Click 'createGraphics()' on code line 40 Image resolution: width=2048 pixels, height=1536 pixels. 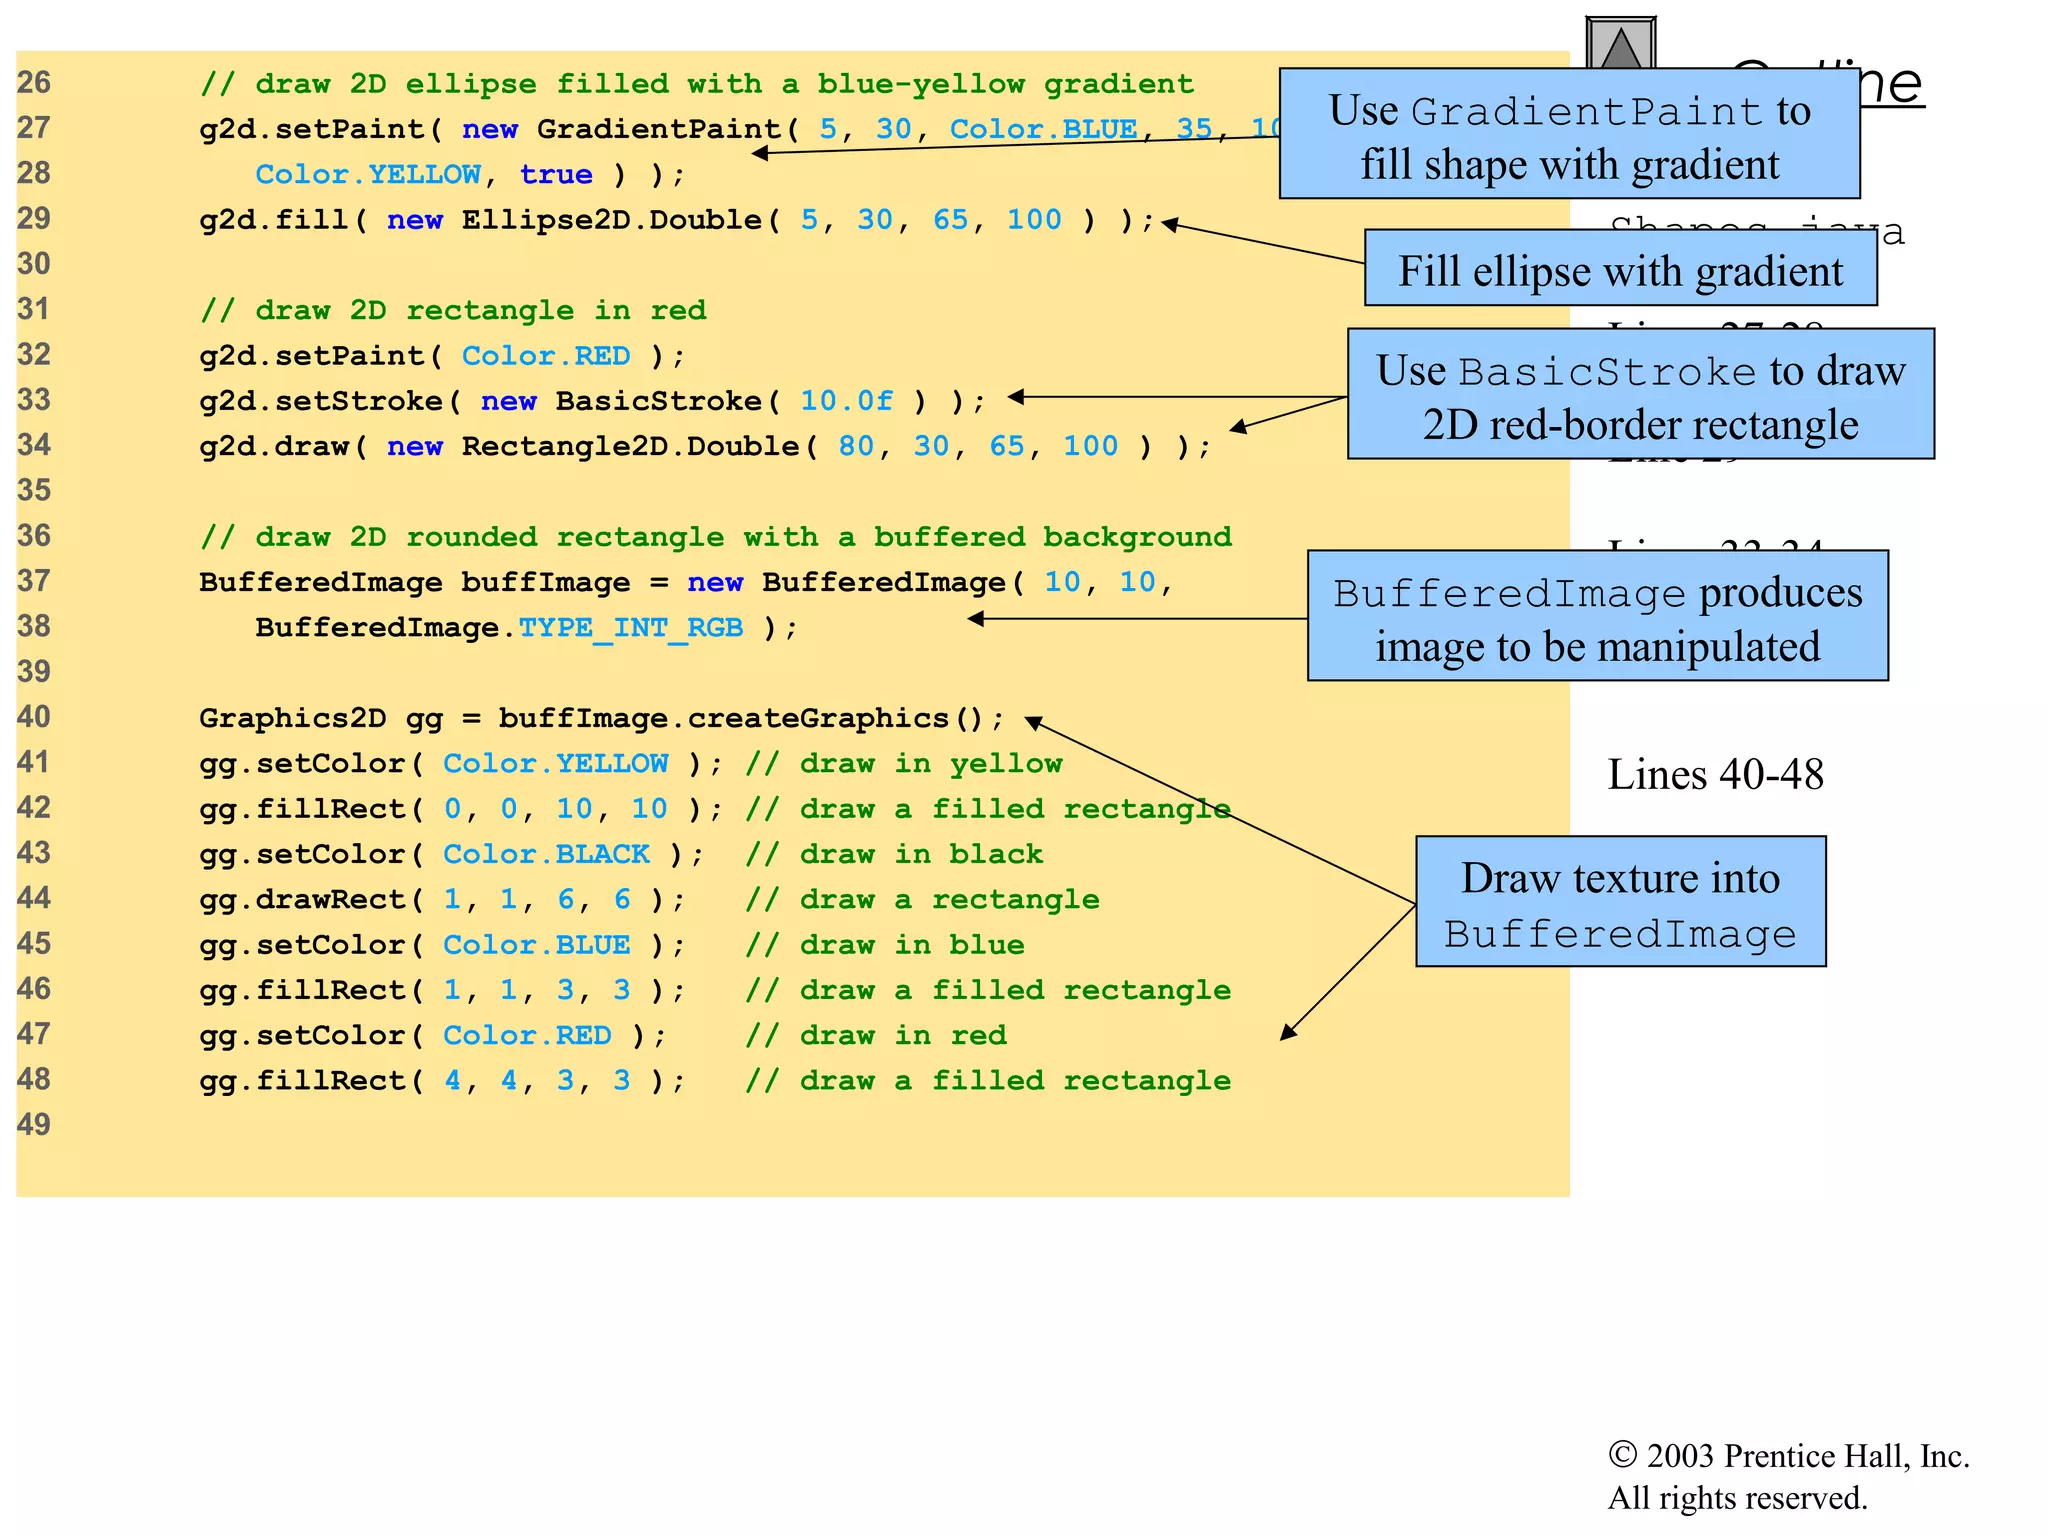[835, 718]
